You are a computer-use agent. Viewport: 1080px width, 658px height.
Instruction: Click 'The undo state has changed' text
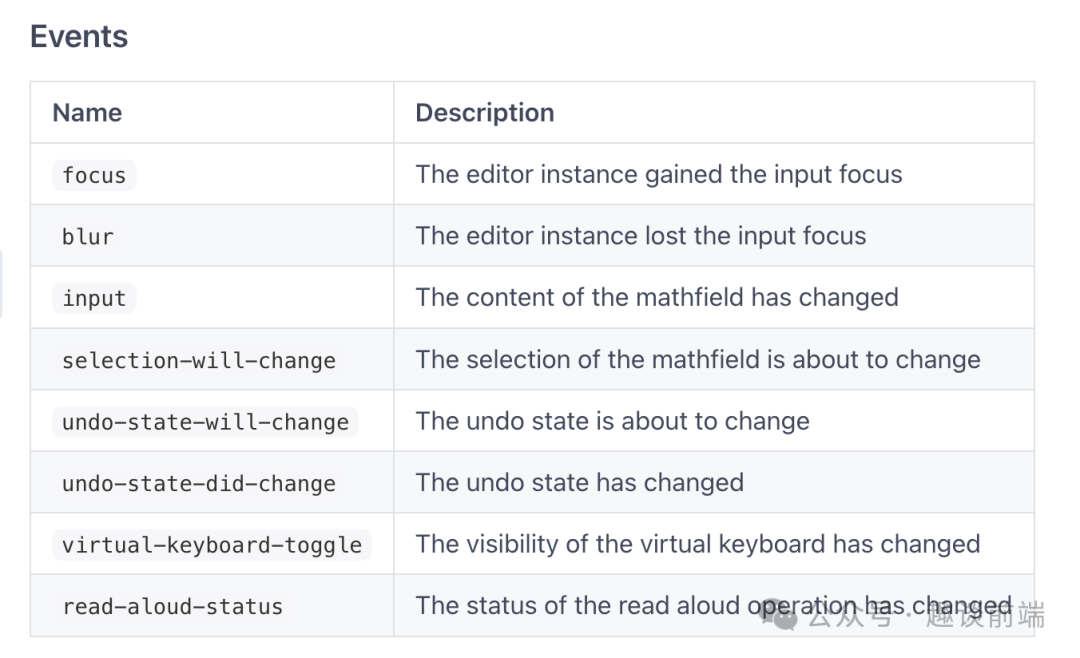point(579,482)
